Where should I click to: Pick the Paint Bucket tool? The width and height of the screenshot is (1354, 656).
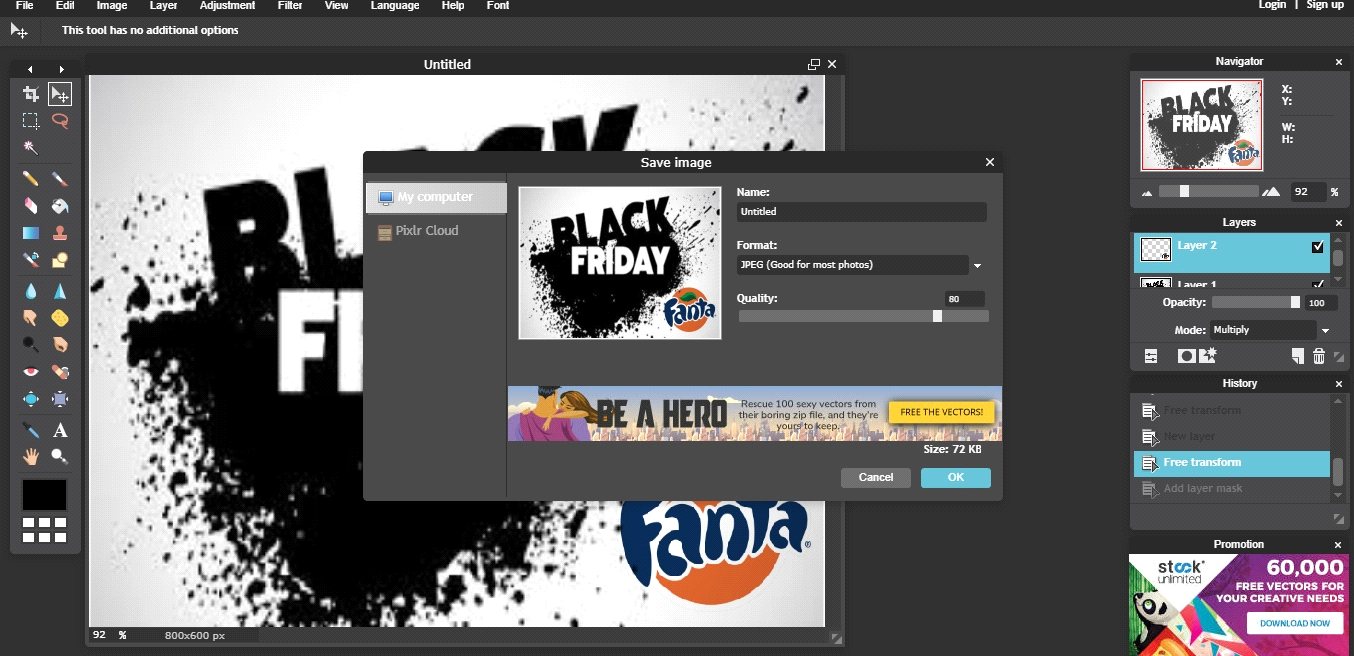pyautogui.click(x=60, y=206)
